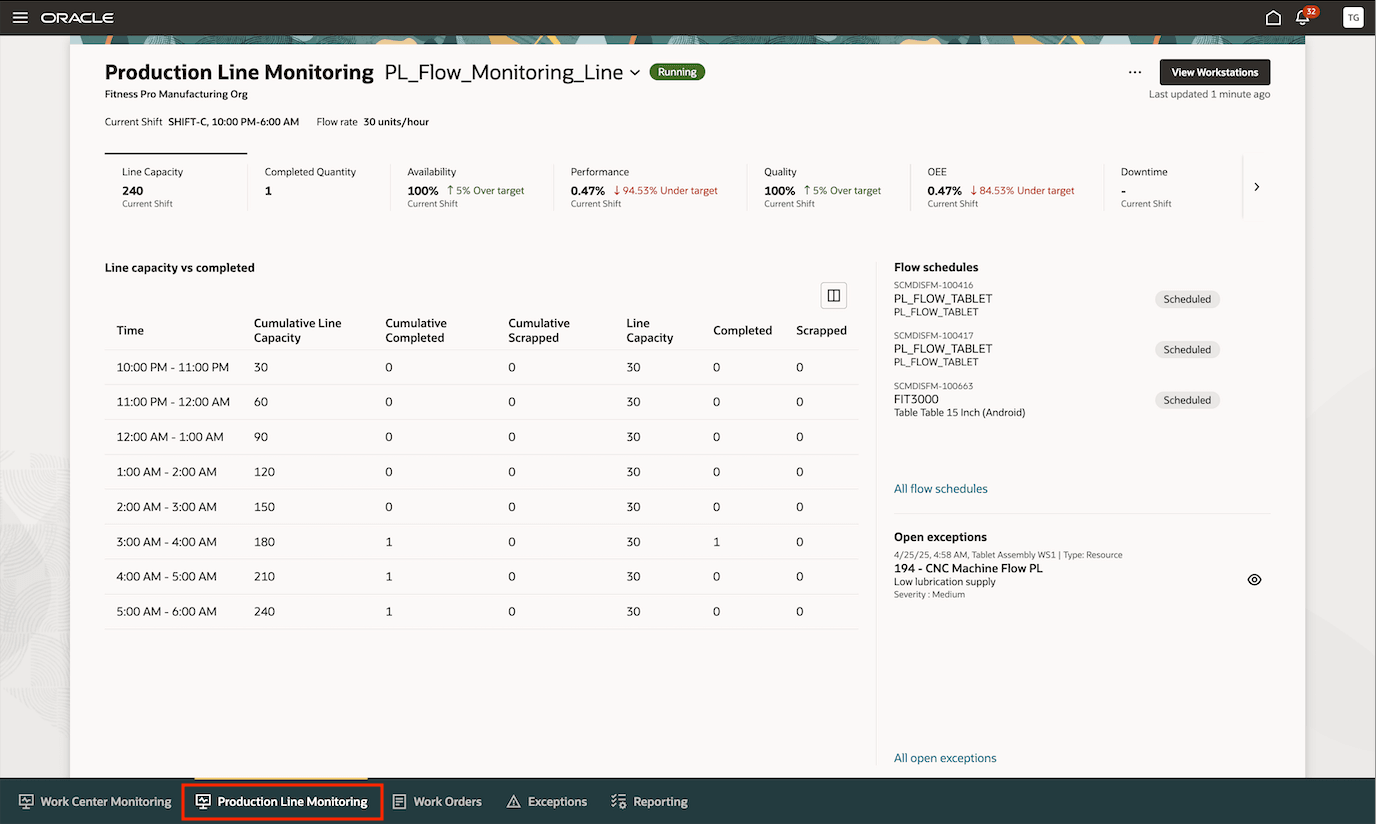This screenshot has width=1376, height=824.
Task: Open the Exceptions warning icon
Action: (513, 801)
